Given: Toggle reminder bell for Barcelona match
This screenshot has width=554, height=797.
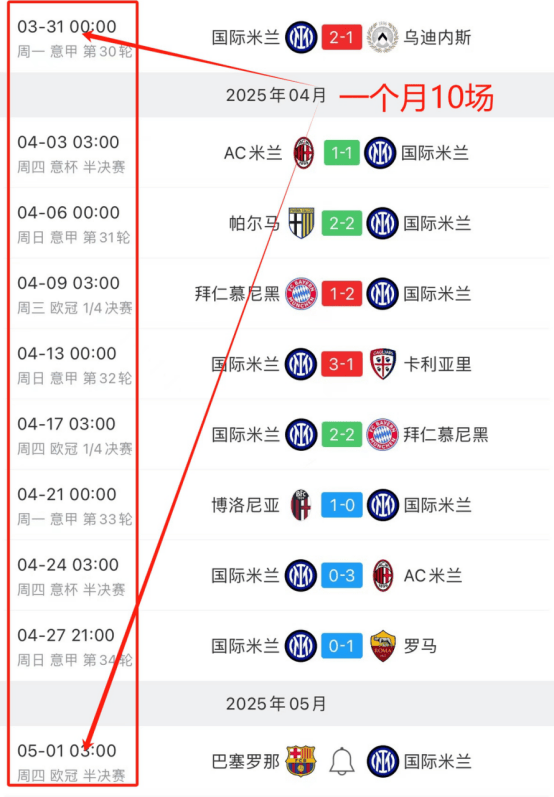Looking at the screenshot, I should pyautogui.click(x=342, y=761).
